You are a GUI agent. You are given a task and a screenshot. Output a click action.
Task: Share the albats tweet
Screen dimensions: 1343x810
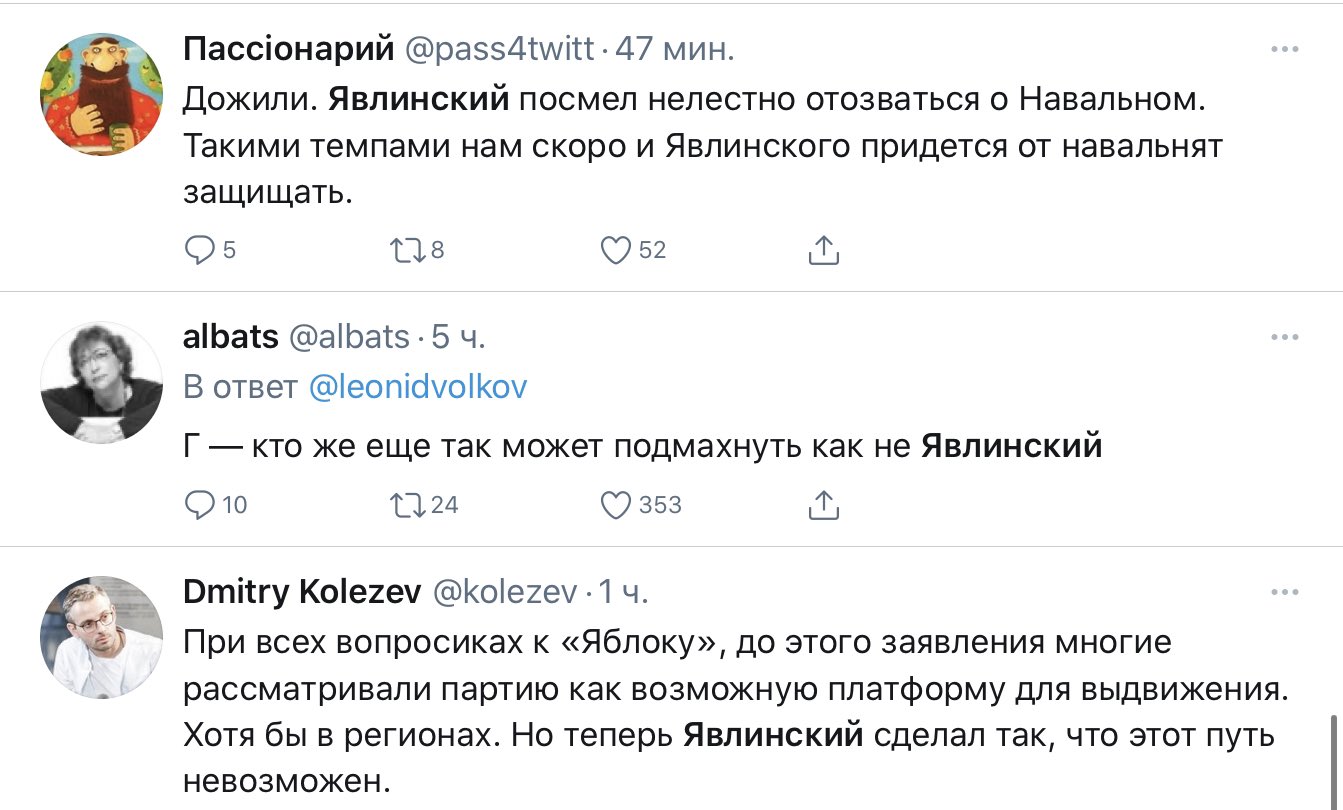823,505
